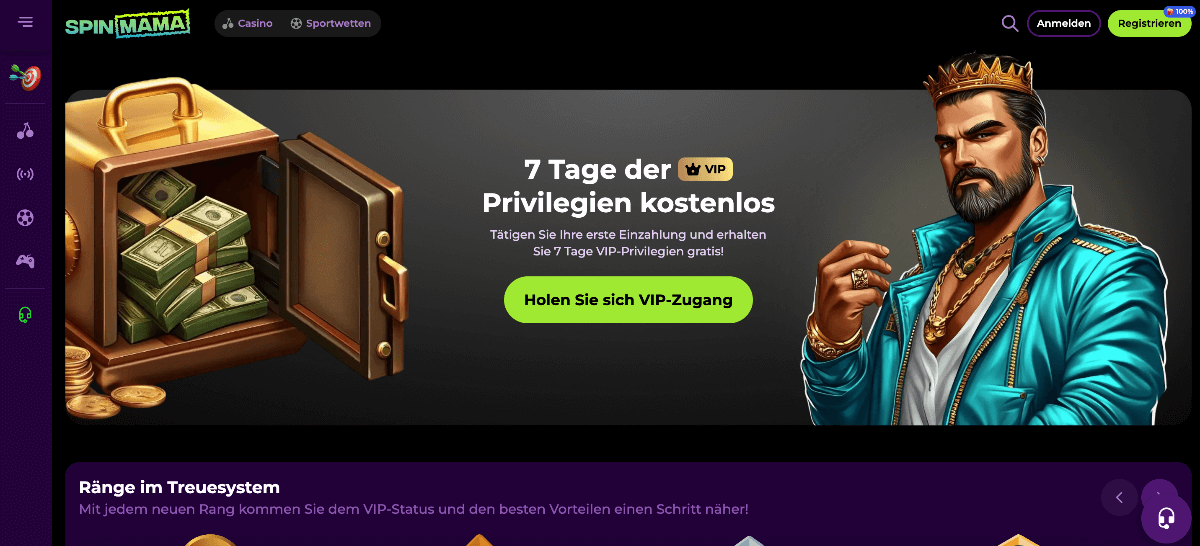Click the gold VIP badge
This screenshot has width=1200, height=546.
(705, 169)
